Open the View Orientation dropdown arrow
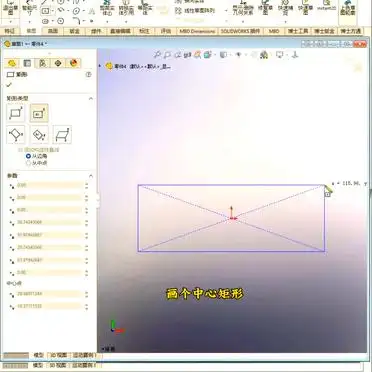Image resolution: width=372 pixels, height=372 pixels. point(215,55)
